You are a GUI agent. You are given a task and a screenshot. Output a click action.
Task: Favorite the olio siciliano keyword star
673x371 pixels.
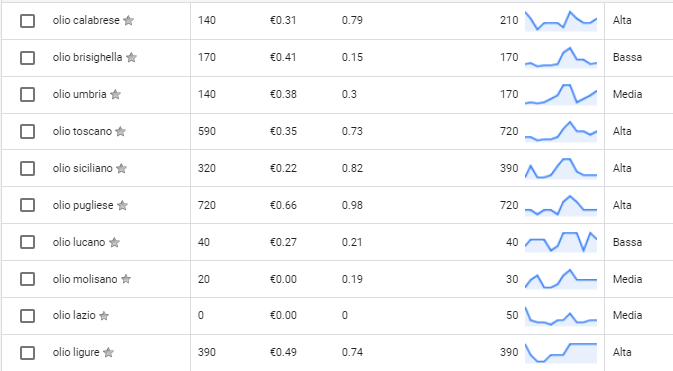[121, 168]
